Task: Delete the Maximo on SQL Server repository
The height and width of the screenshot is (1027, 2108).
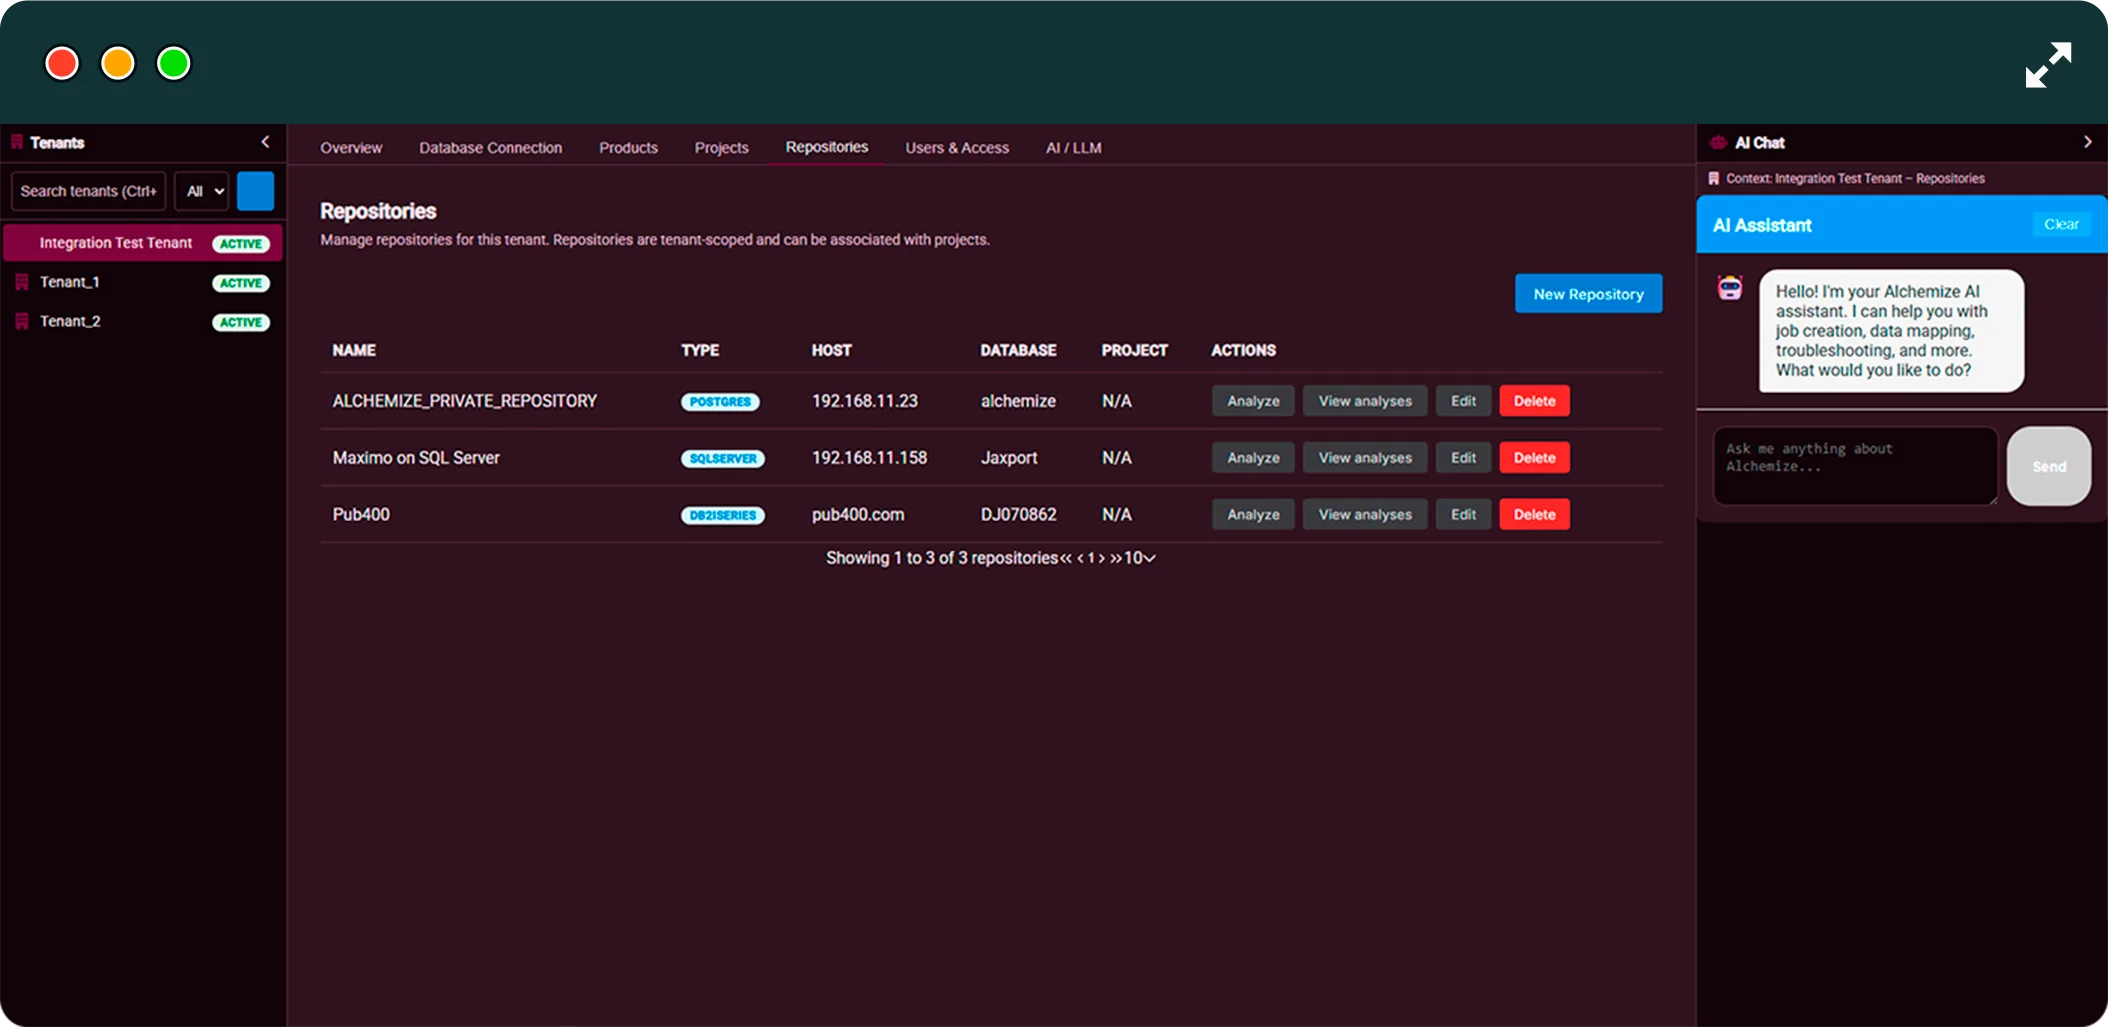Action: [1534, 458]
